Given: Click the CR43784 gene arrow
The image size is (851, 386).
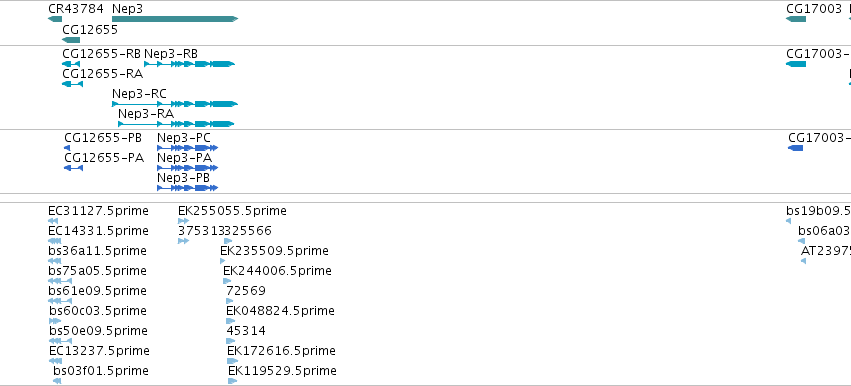Looking at the screenshot, I should pos(55,19).
